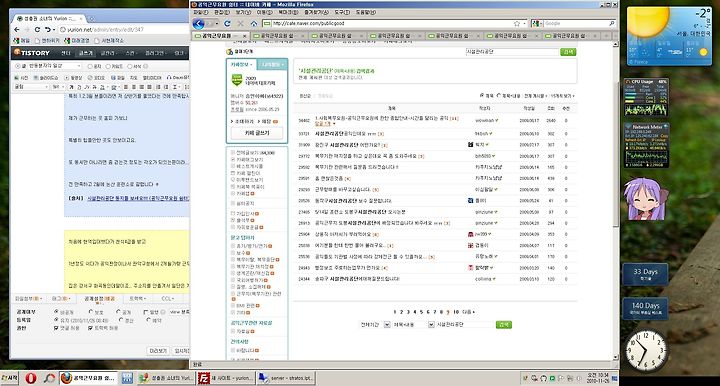This screenshot has width=720, height=386.
Task: Click the preview button in Tistory
Action: (158, 350)
